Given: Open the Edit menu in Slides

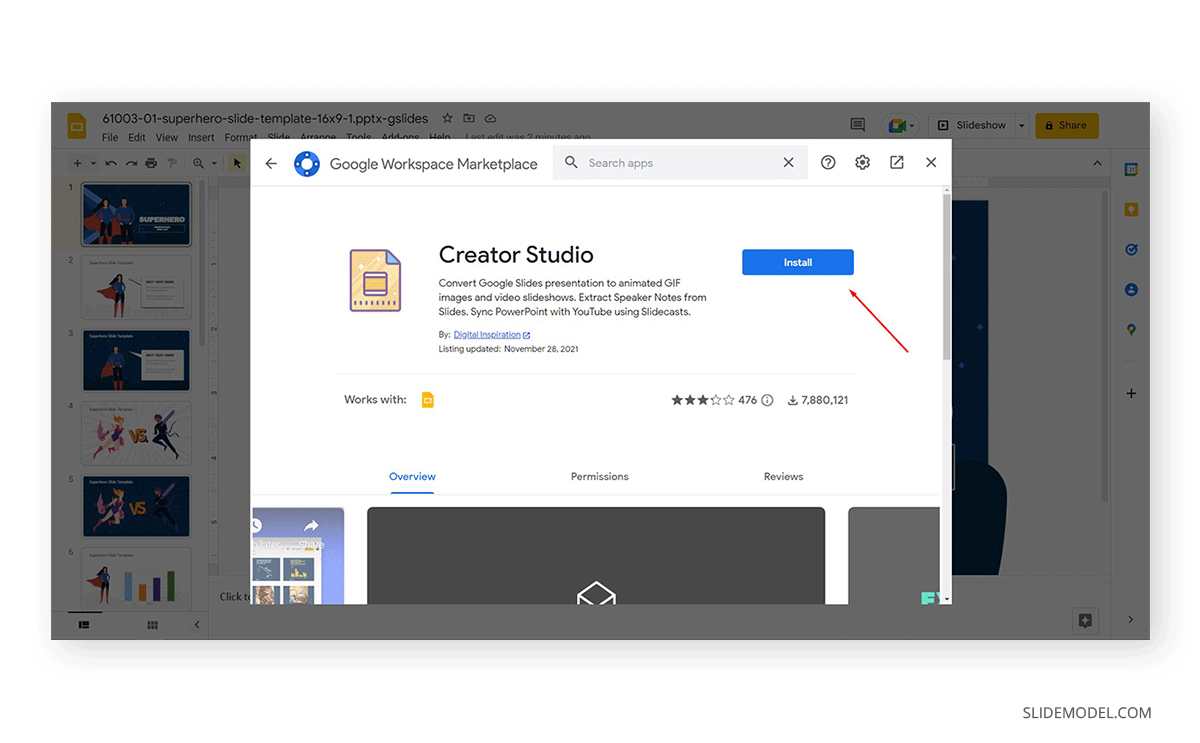Looking at the screenshot, I should pos(137,137).
